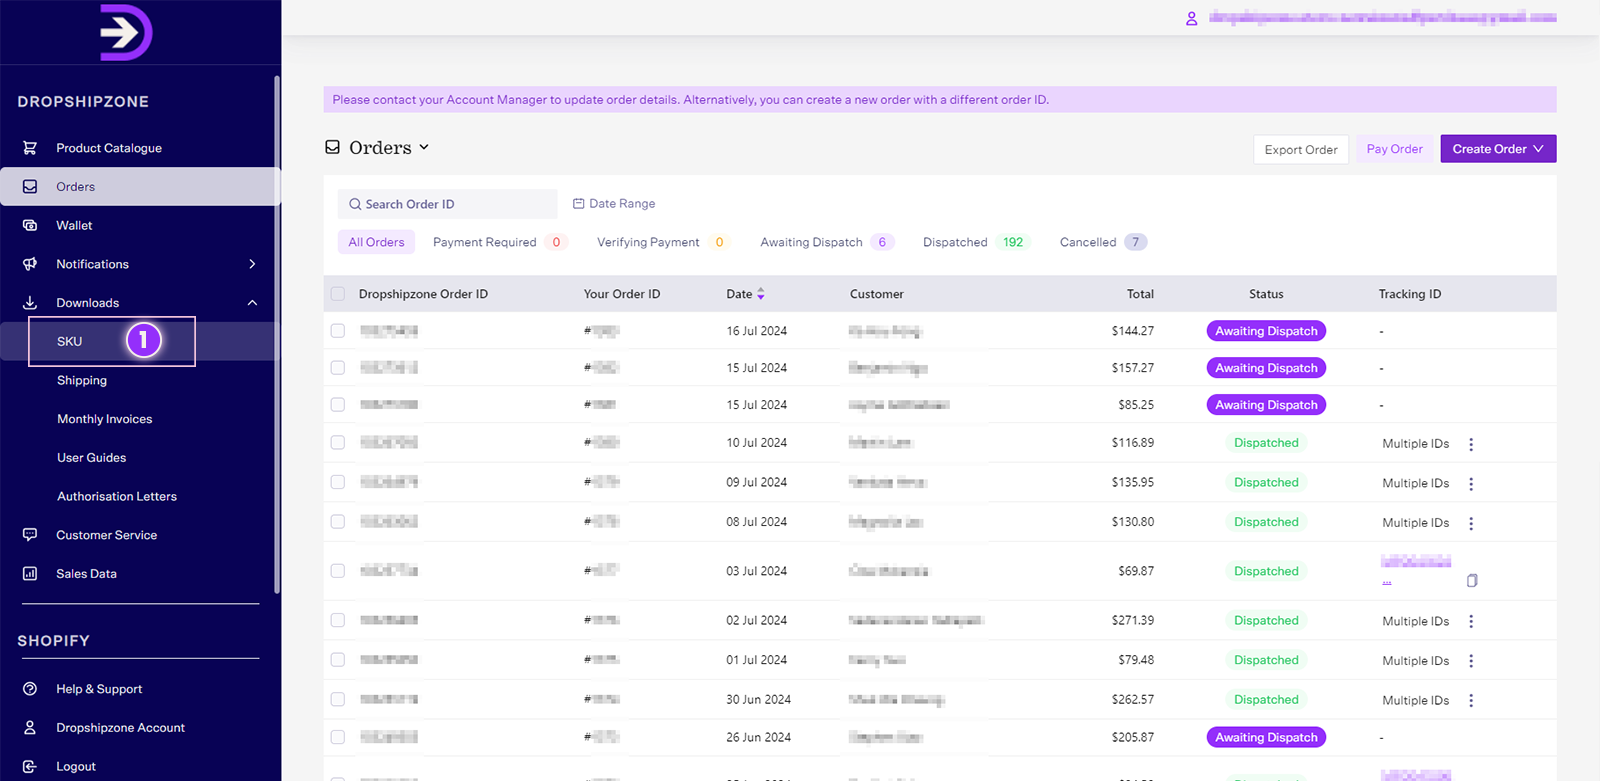Screen dimensions: 1600x781
Task: Click Dispatched badge for $116.89 order
Action: pos(1266,443)
